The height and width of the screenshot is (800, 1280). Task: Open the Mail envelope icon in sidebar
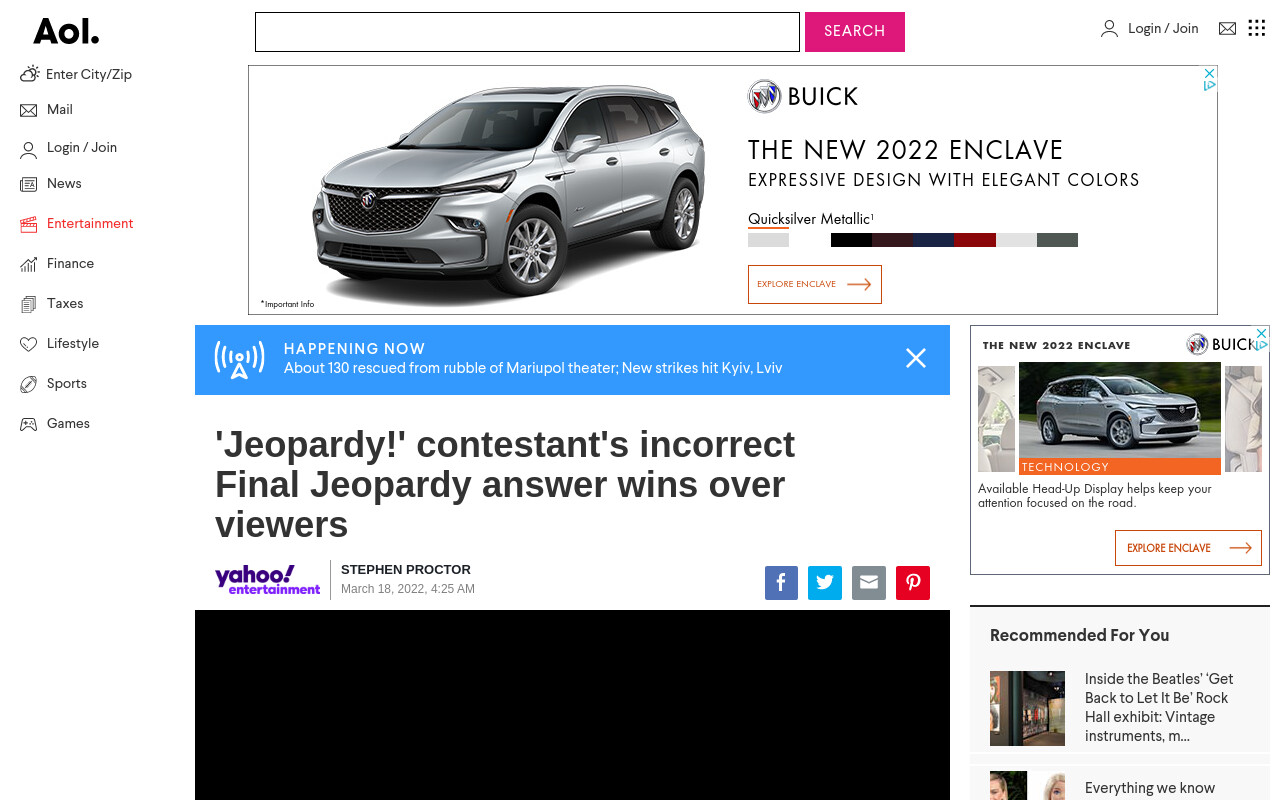click(x=28, y=110)
